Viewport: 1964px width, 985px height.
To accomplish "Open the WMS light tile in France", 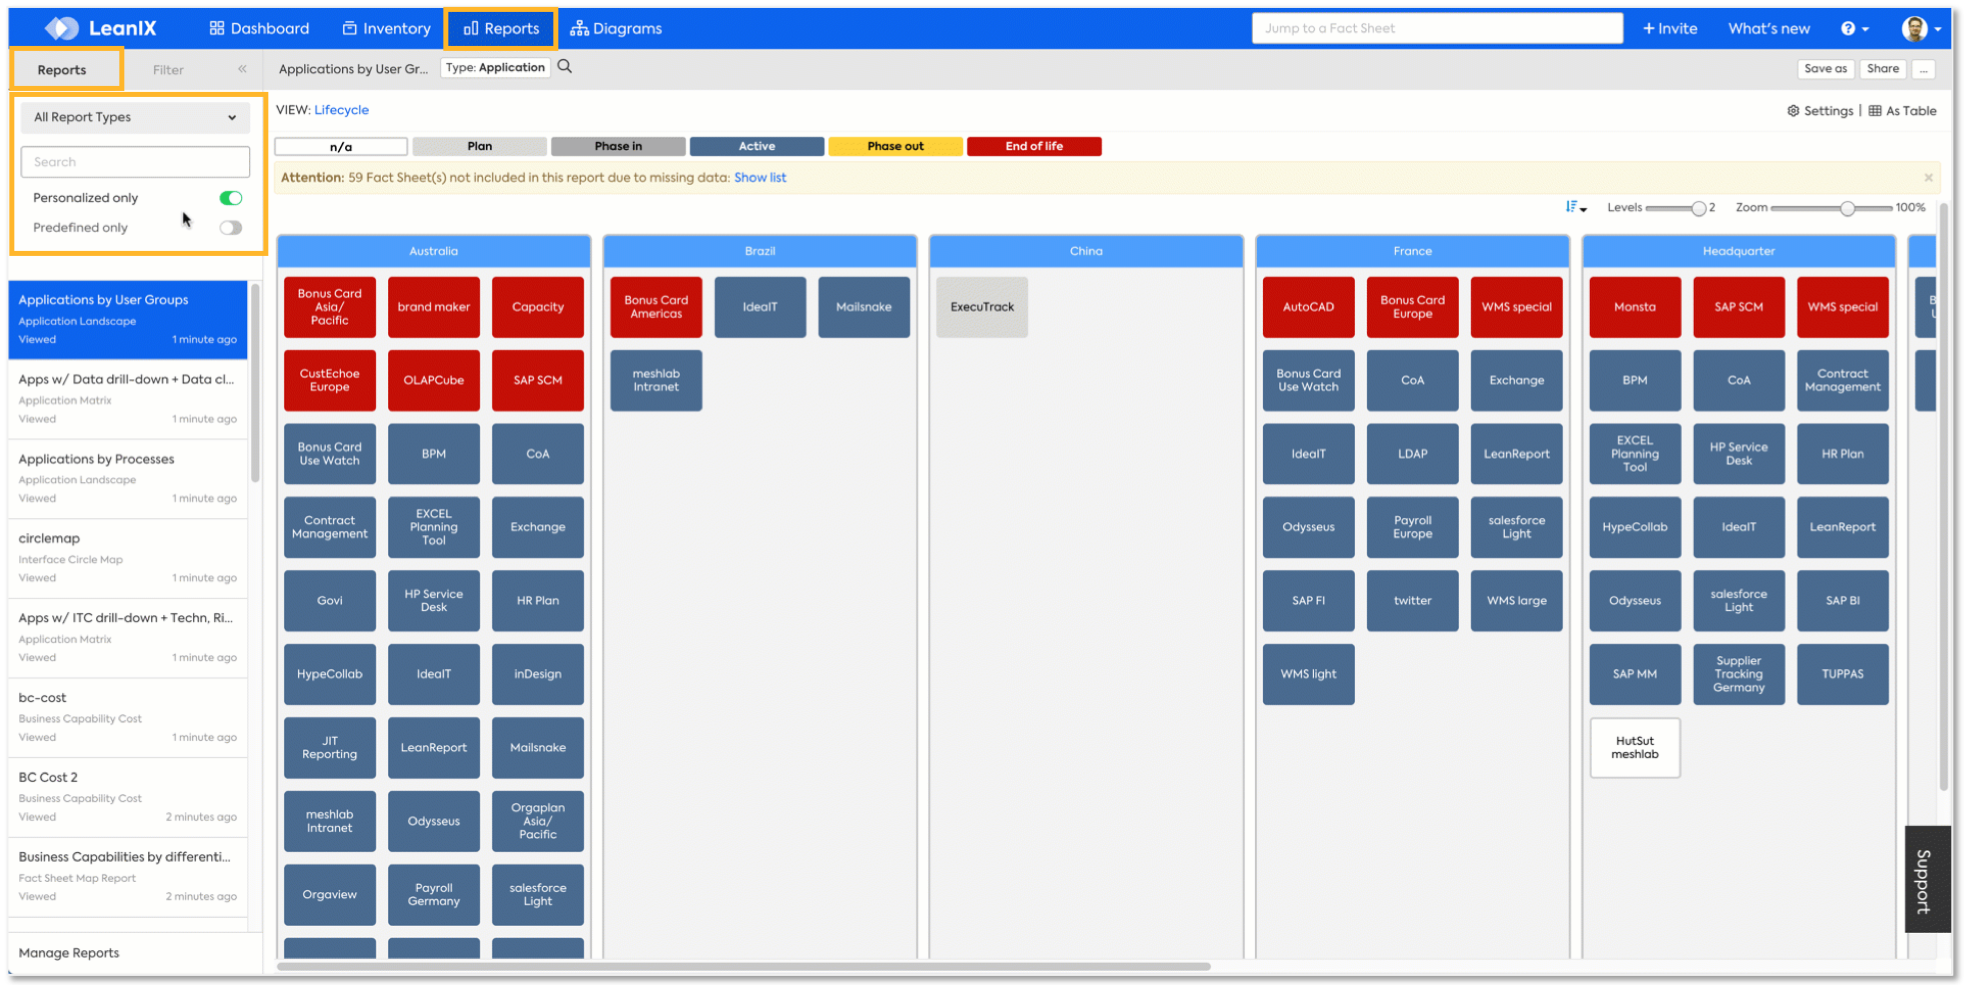I will pos(1308,674).
